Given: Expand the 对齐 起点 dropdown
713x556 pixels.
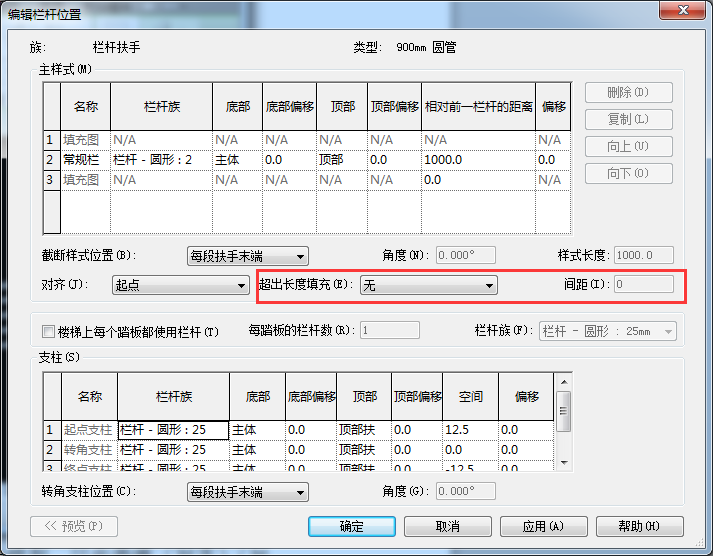Looking at the screenshot, I should (180, 286).
